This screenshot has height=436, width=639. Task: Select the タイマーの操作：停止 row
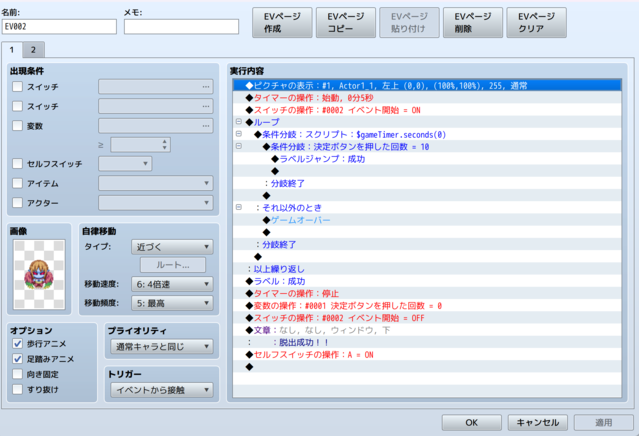click(x=427, y=293)
